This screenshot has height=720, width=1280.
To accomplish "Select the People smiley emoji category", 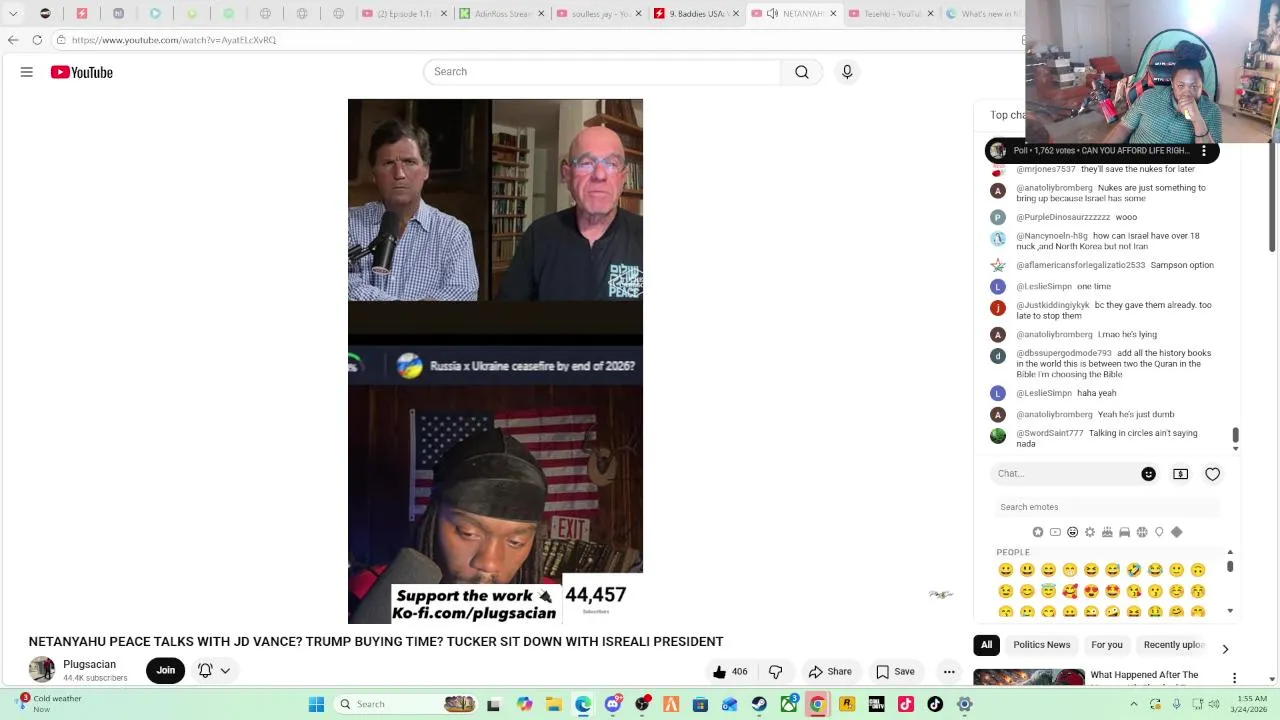I will pos(1073,532).
